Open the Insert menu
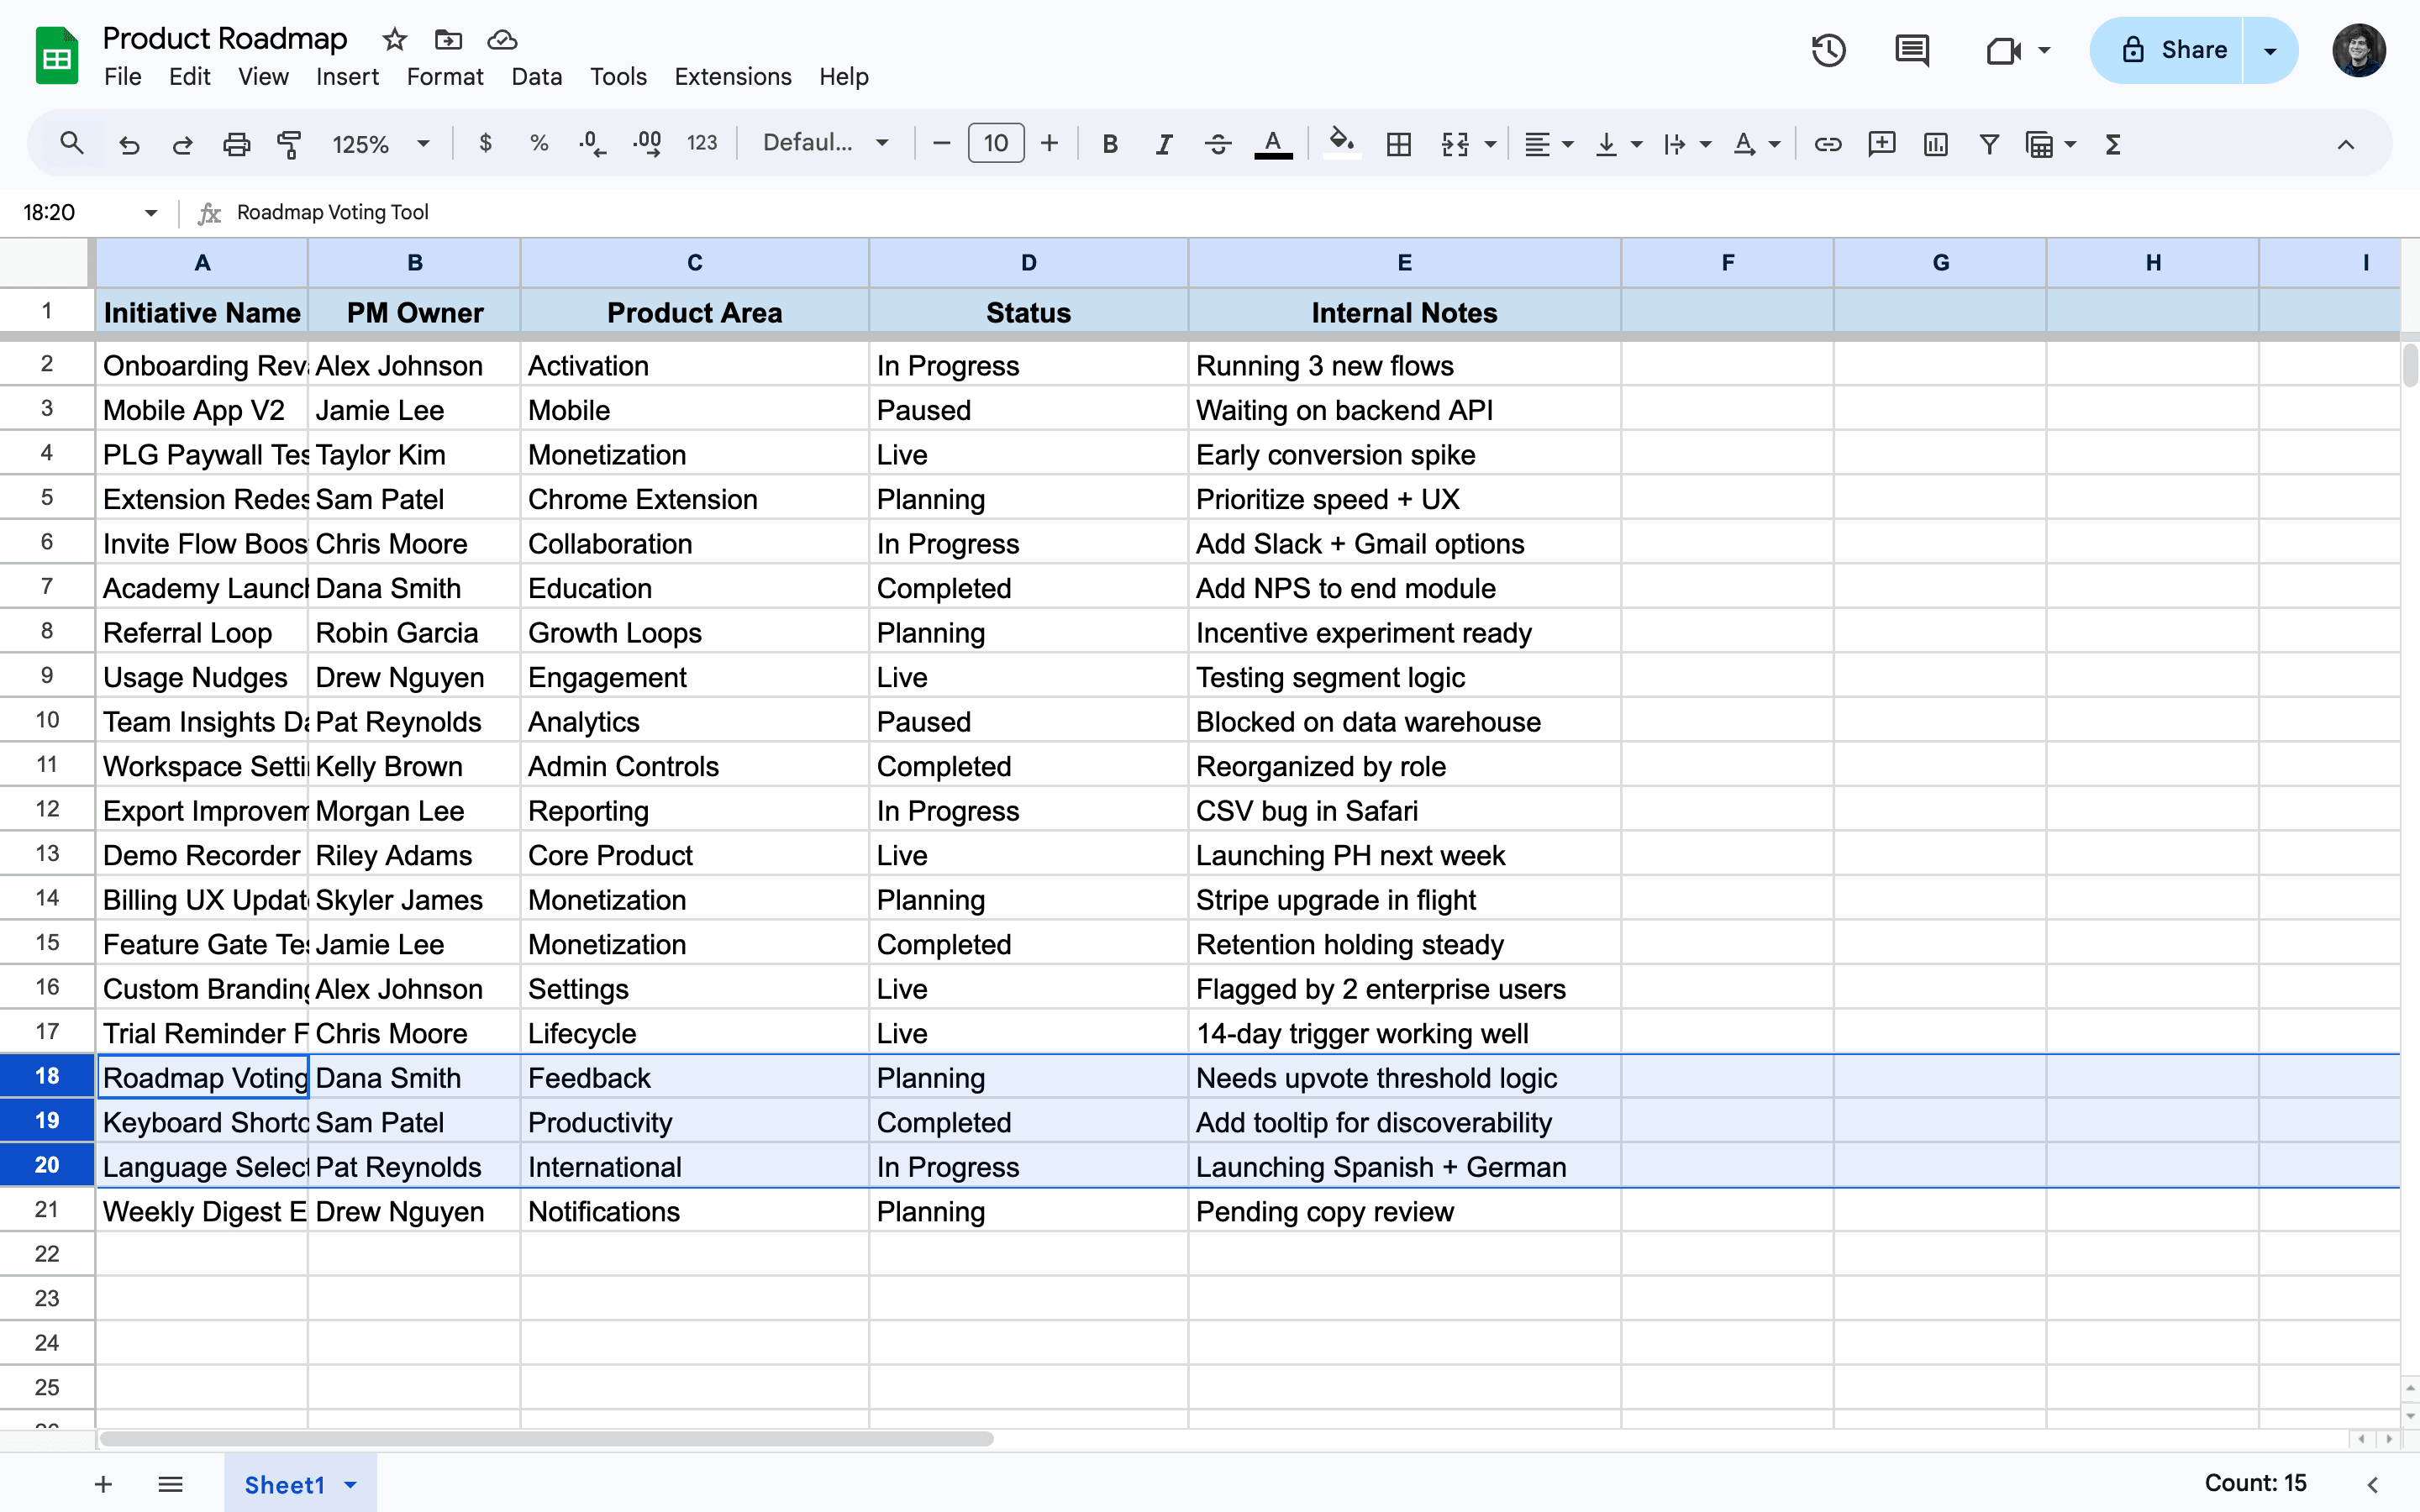This screenshot has height=1512, width=2420. coord(347,77)
